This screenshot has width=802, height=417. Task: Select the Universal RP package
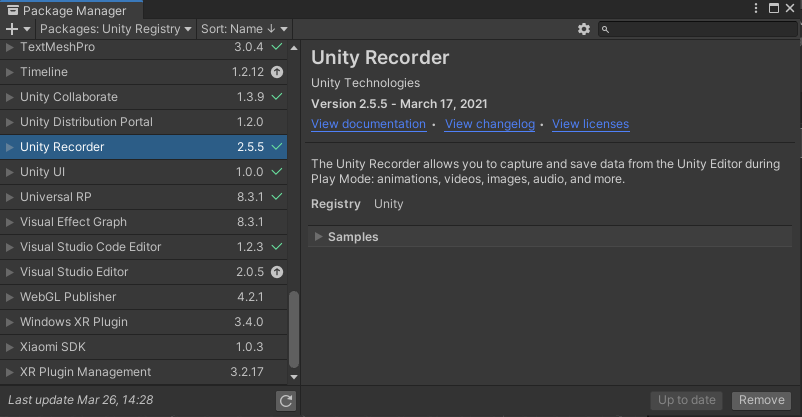coord(143,197)
